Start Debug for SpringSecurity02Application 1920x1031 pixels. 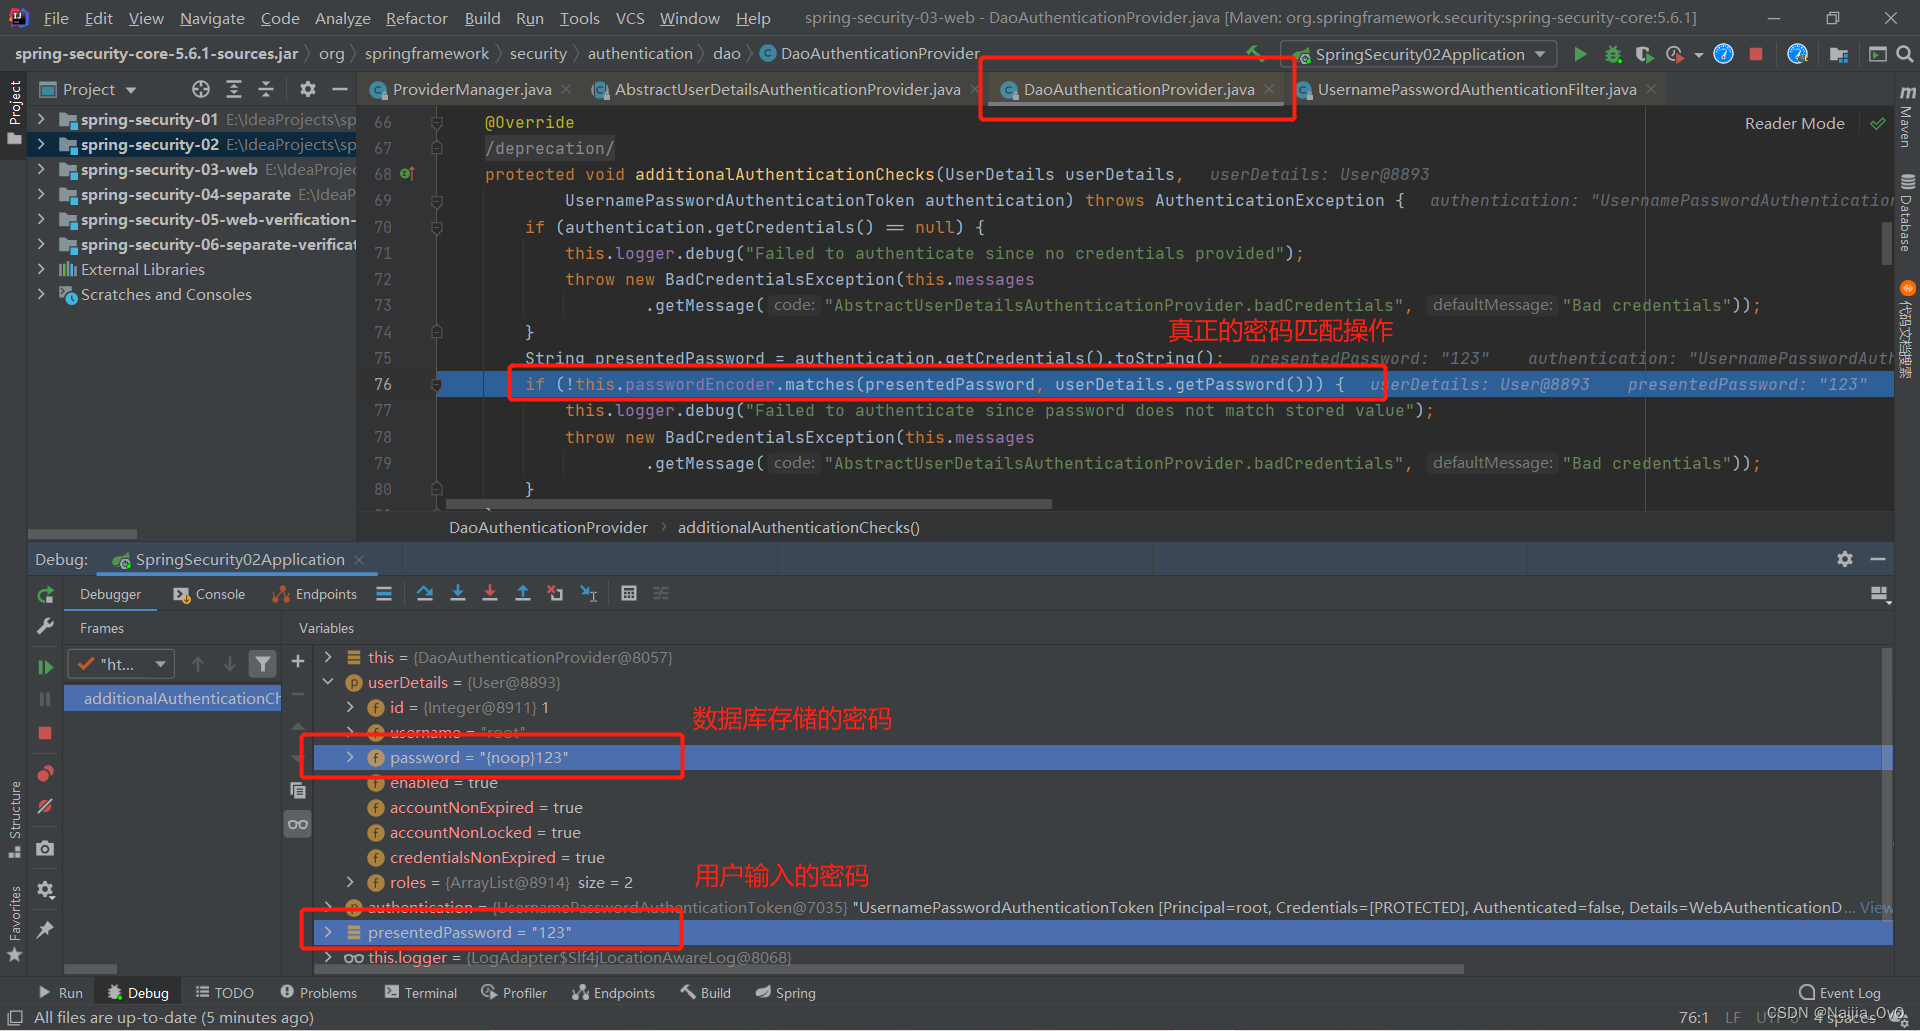[x=1612, y=54]
